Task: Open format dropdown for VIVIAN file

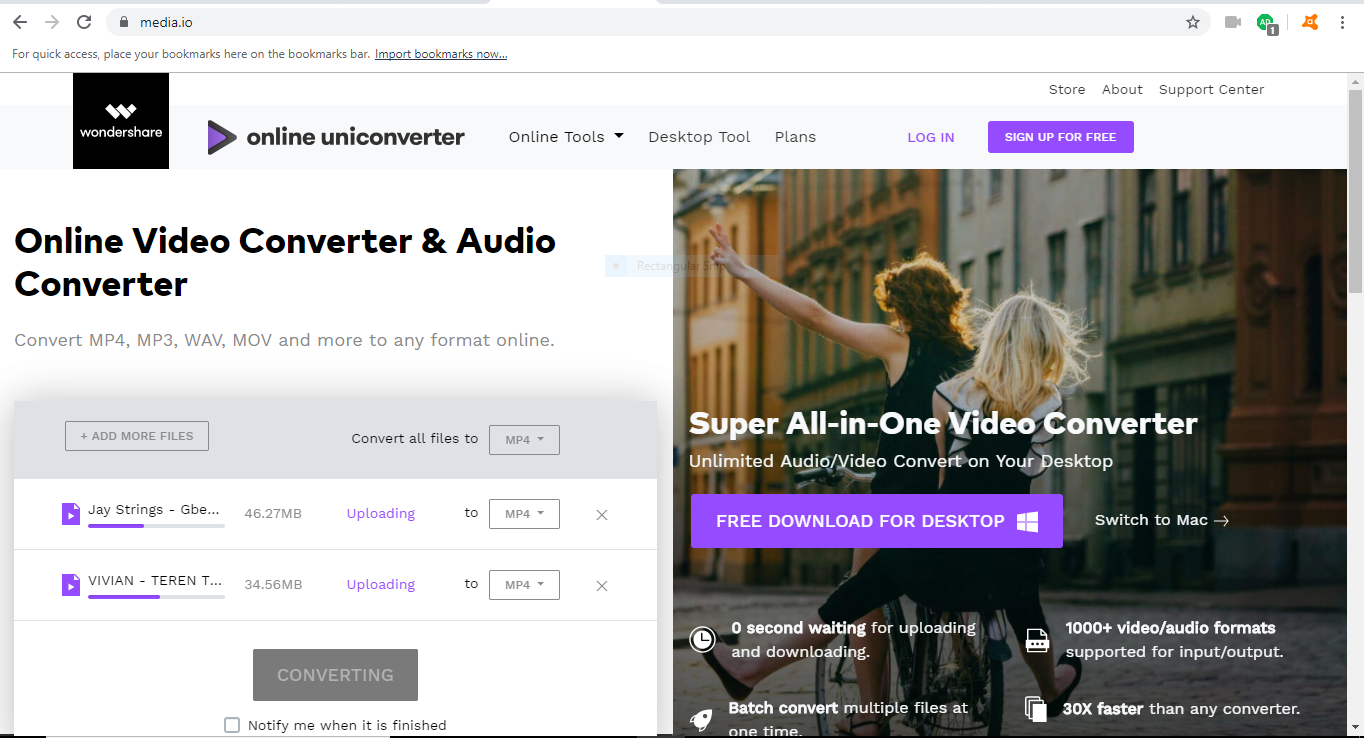Action: 524,584
